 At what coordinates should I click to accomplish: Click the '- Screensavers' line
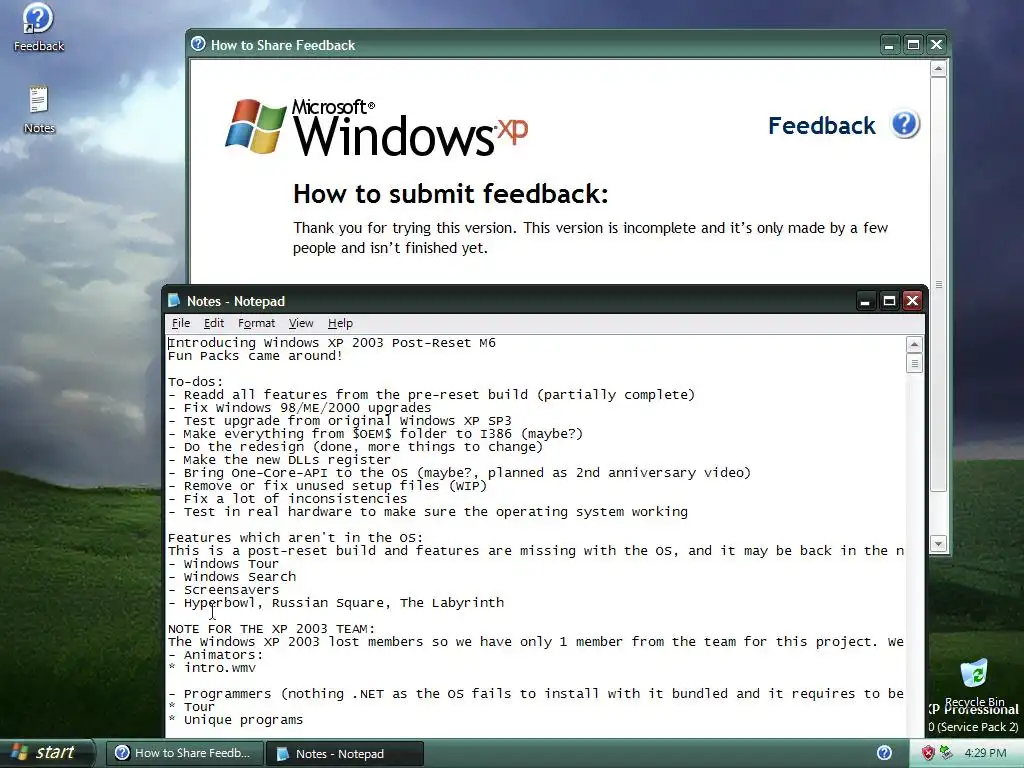tap(223, 590)
